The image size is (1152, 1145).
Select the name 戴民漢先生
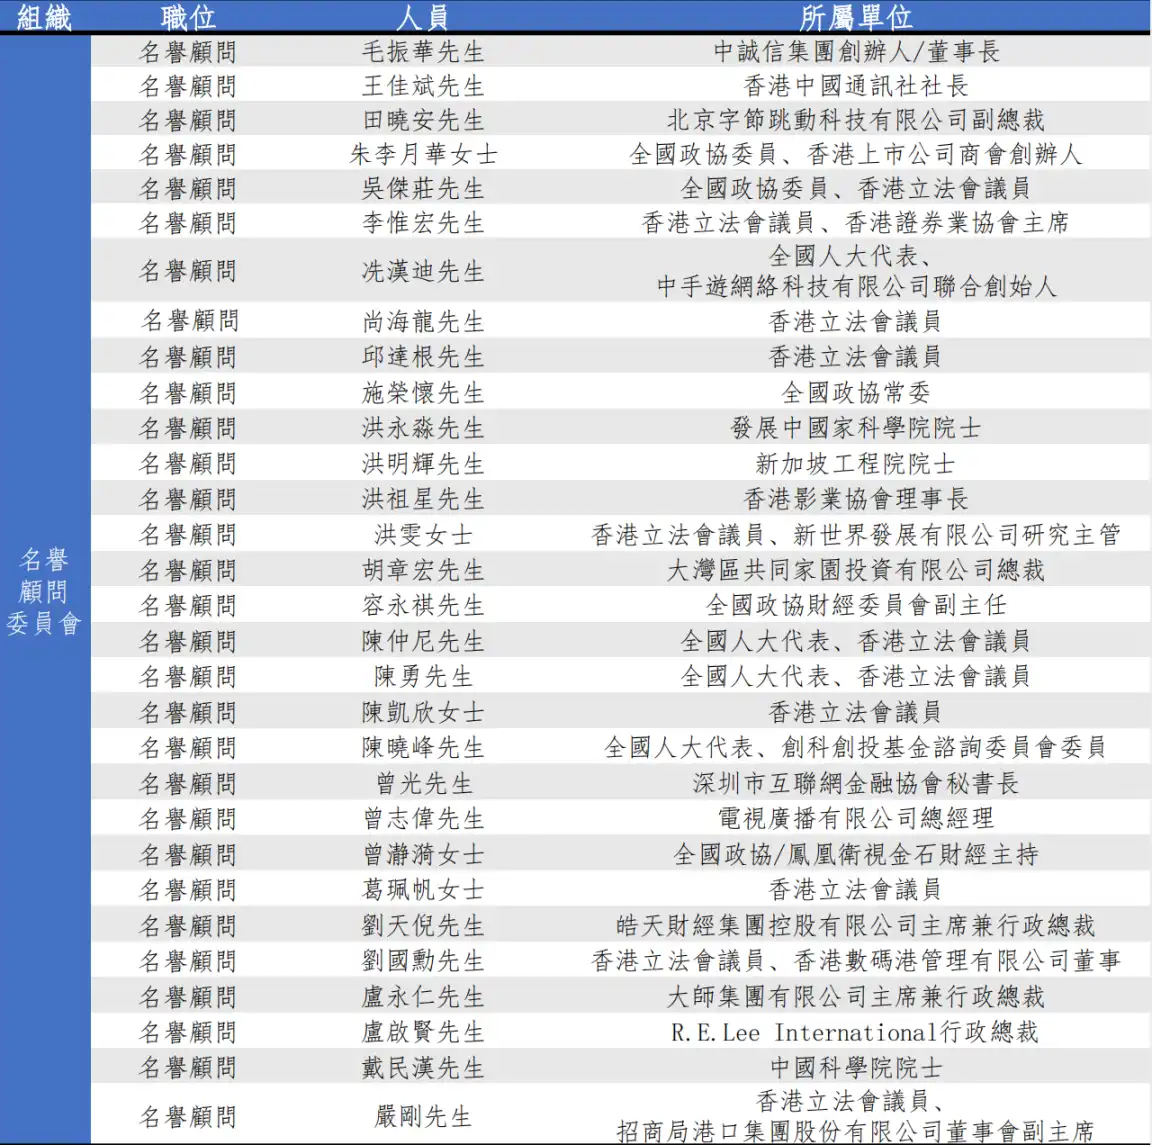click(423, 1067)
